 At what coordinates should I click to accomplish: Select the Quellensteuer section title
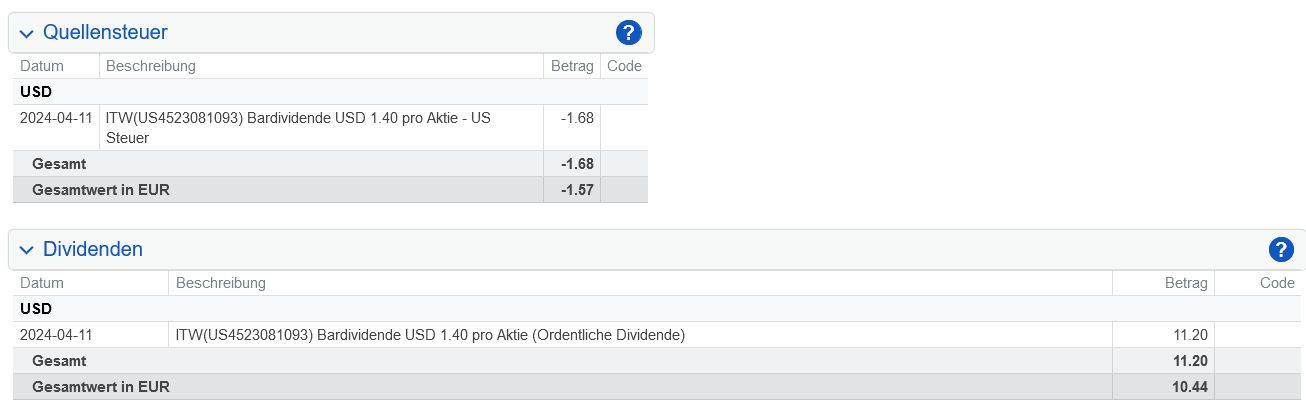(x=105, y=32)
